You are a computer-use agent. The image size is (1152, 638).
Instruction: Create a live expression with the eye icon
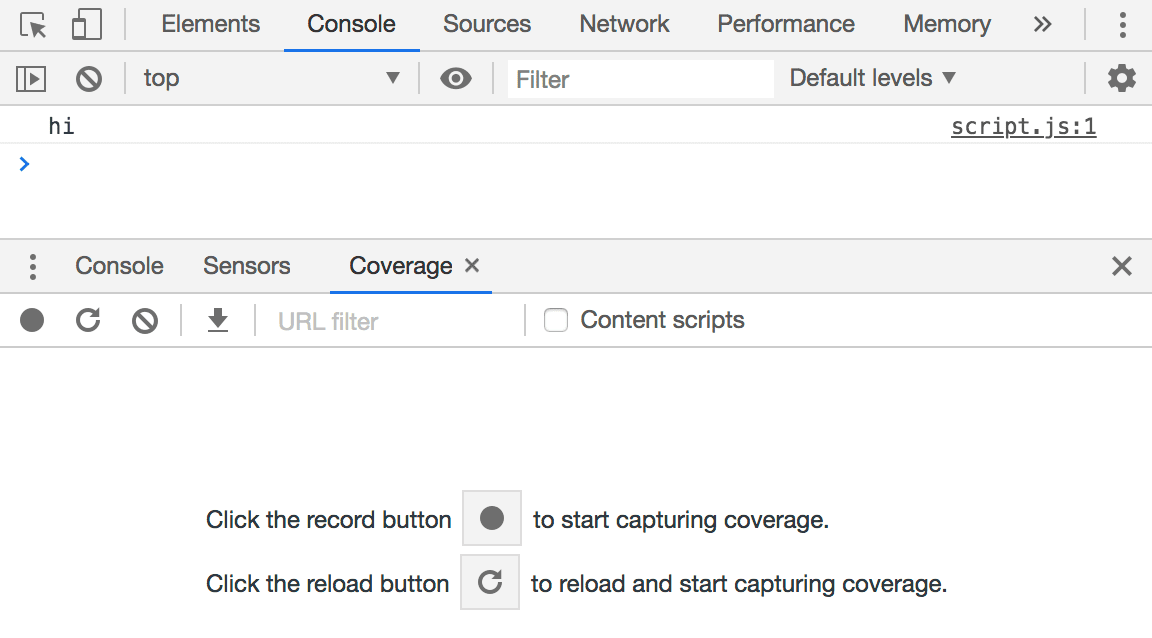pyautogui.click(x=456, y=78)
